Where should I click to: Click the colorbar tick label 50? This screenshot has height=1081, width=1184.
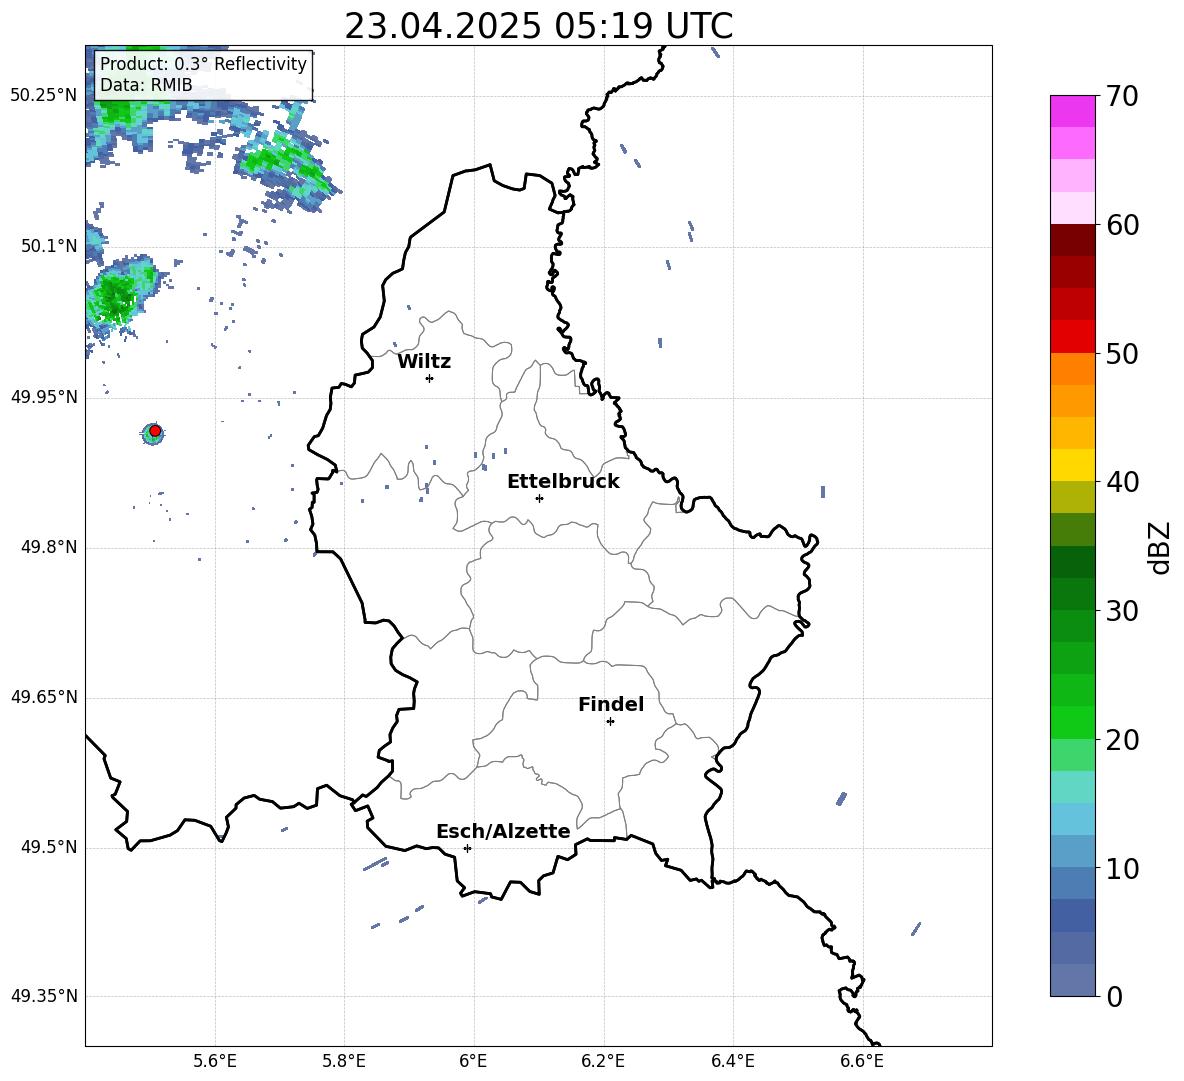tap(1122, 354)
